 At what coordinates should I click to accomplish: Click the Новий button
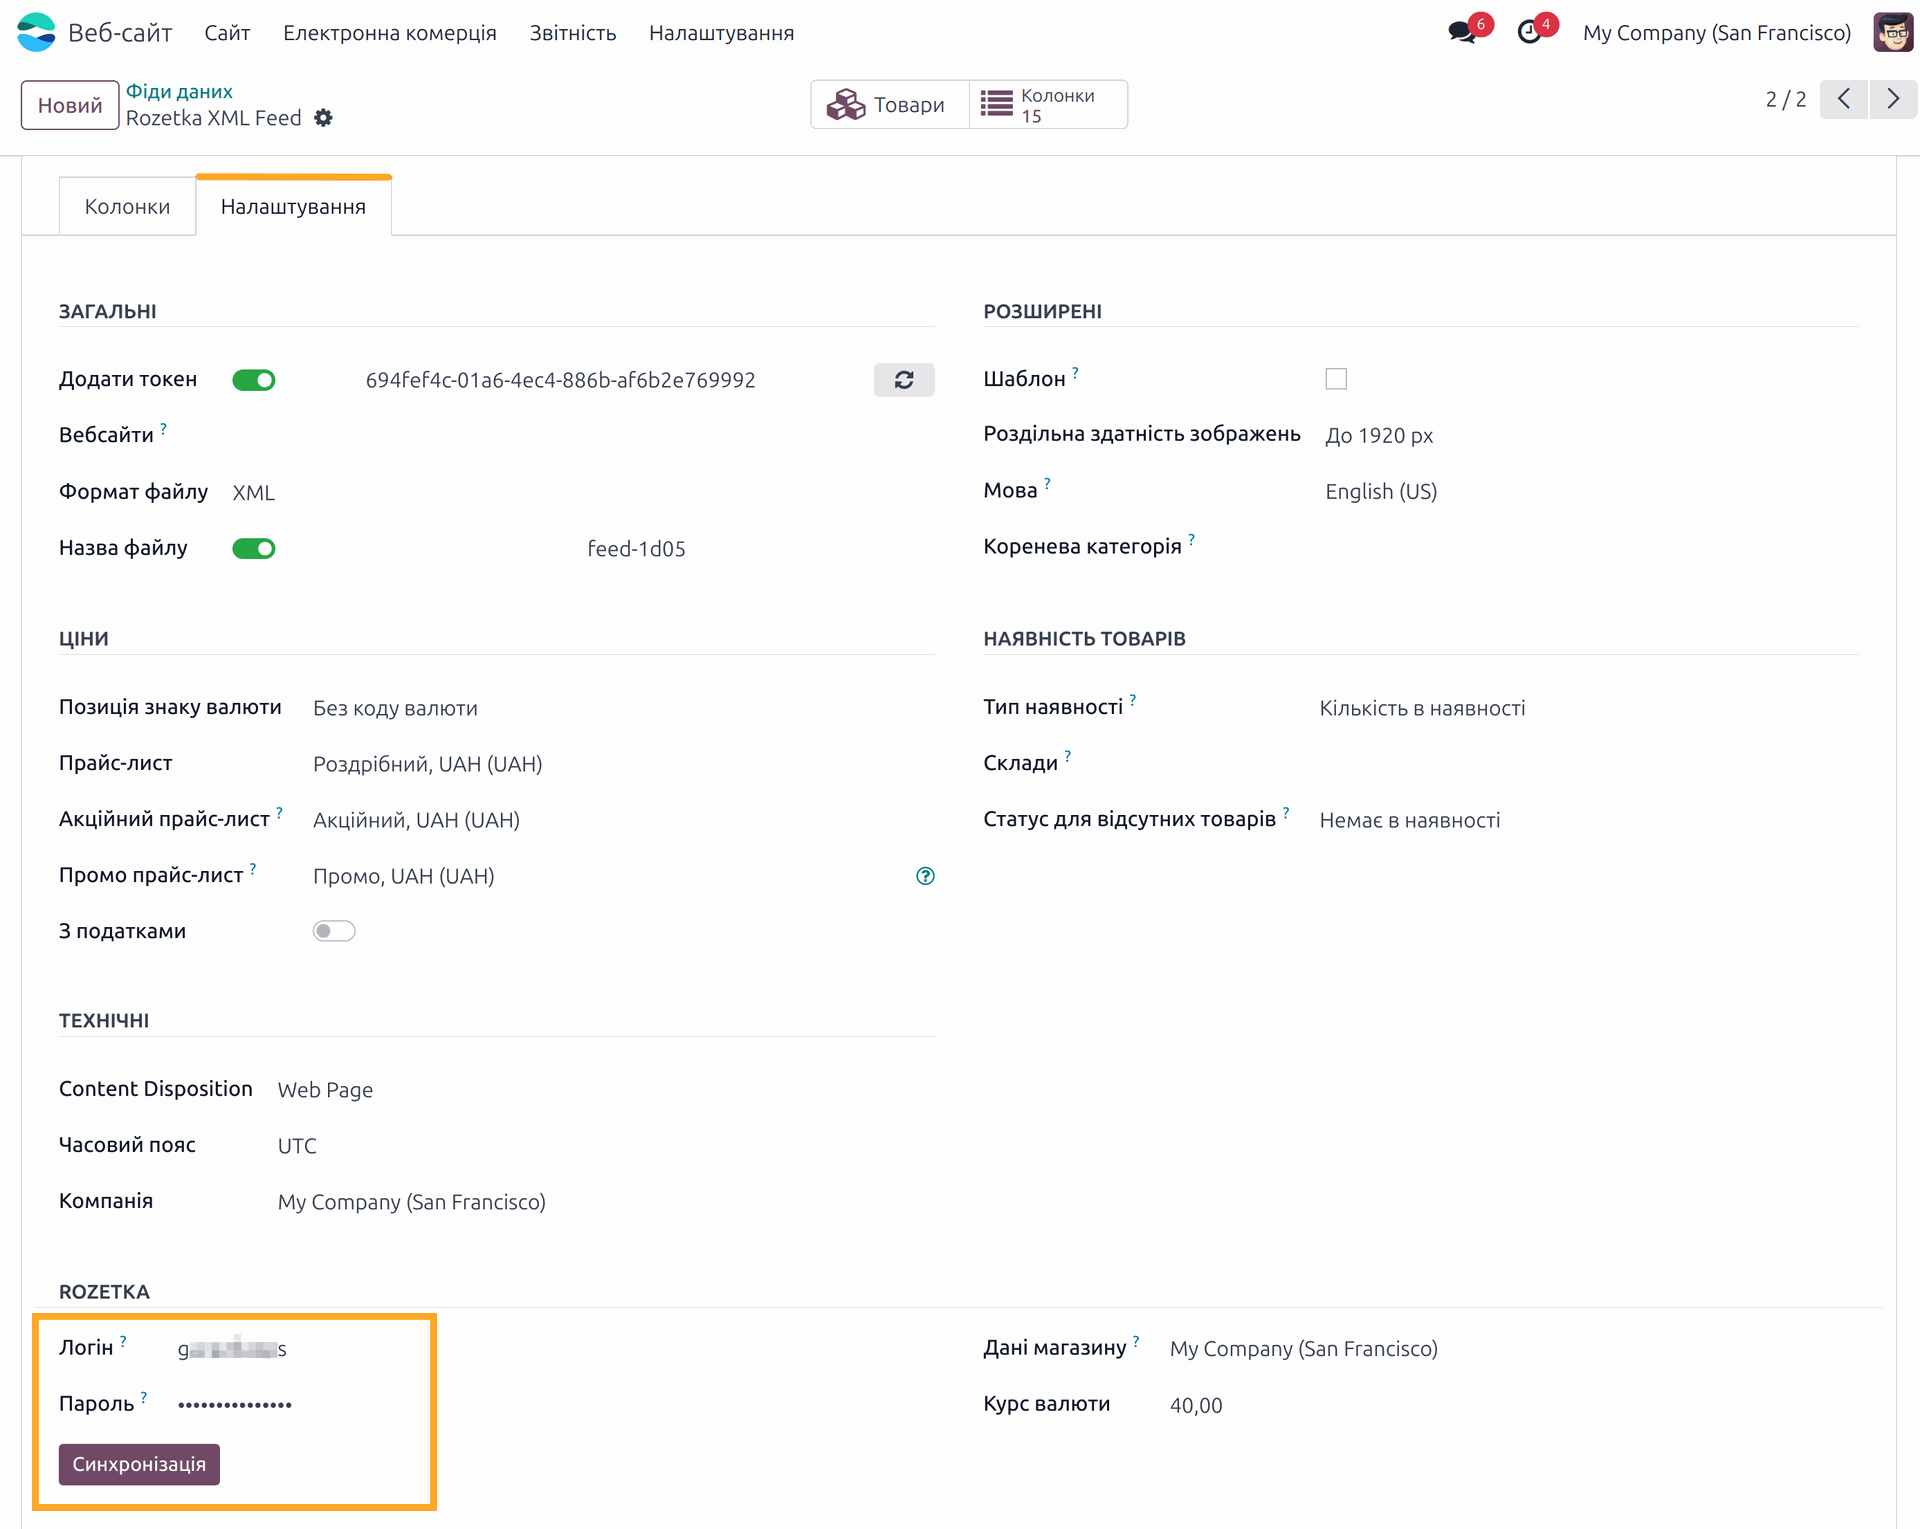click(x=69, y=105)
